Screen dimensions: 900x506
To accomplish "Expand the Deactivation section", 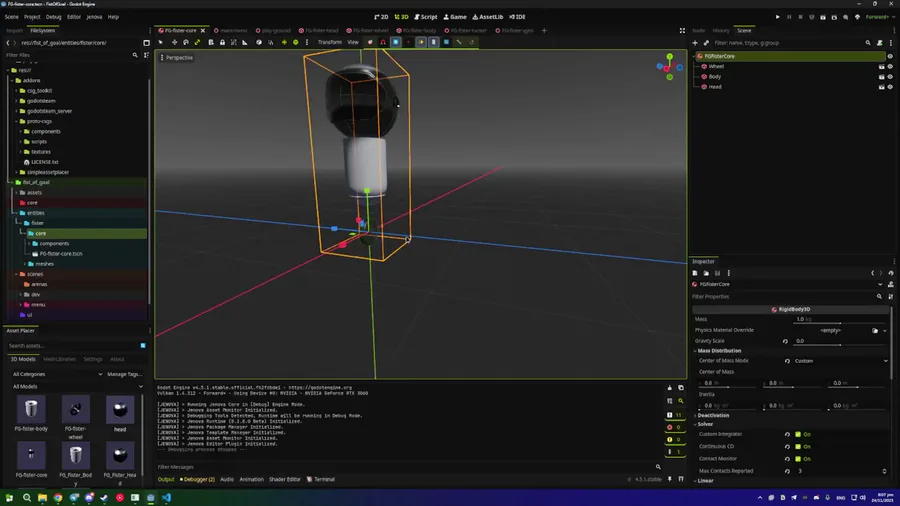I will (x=713, y=415).
